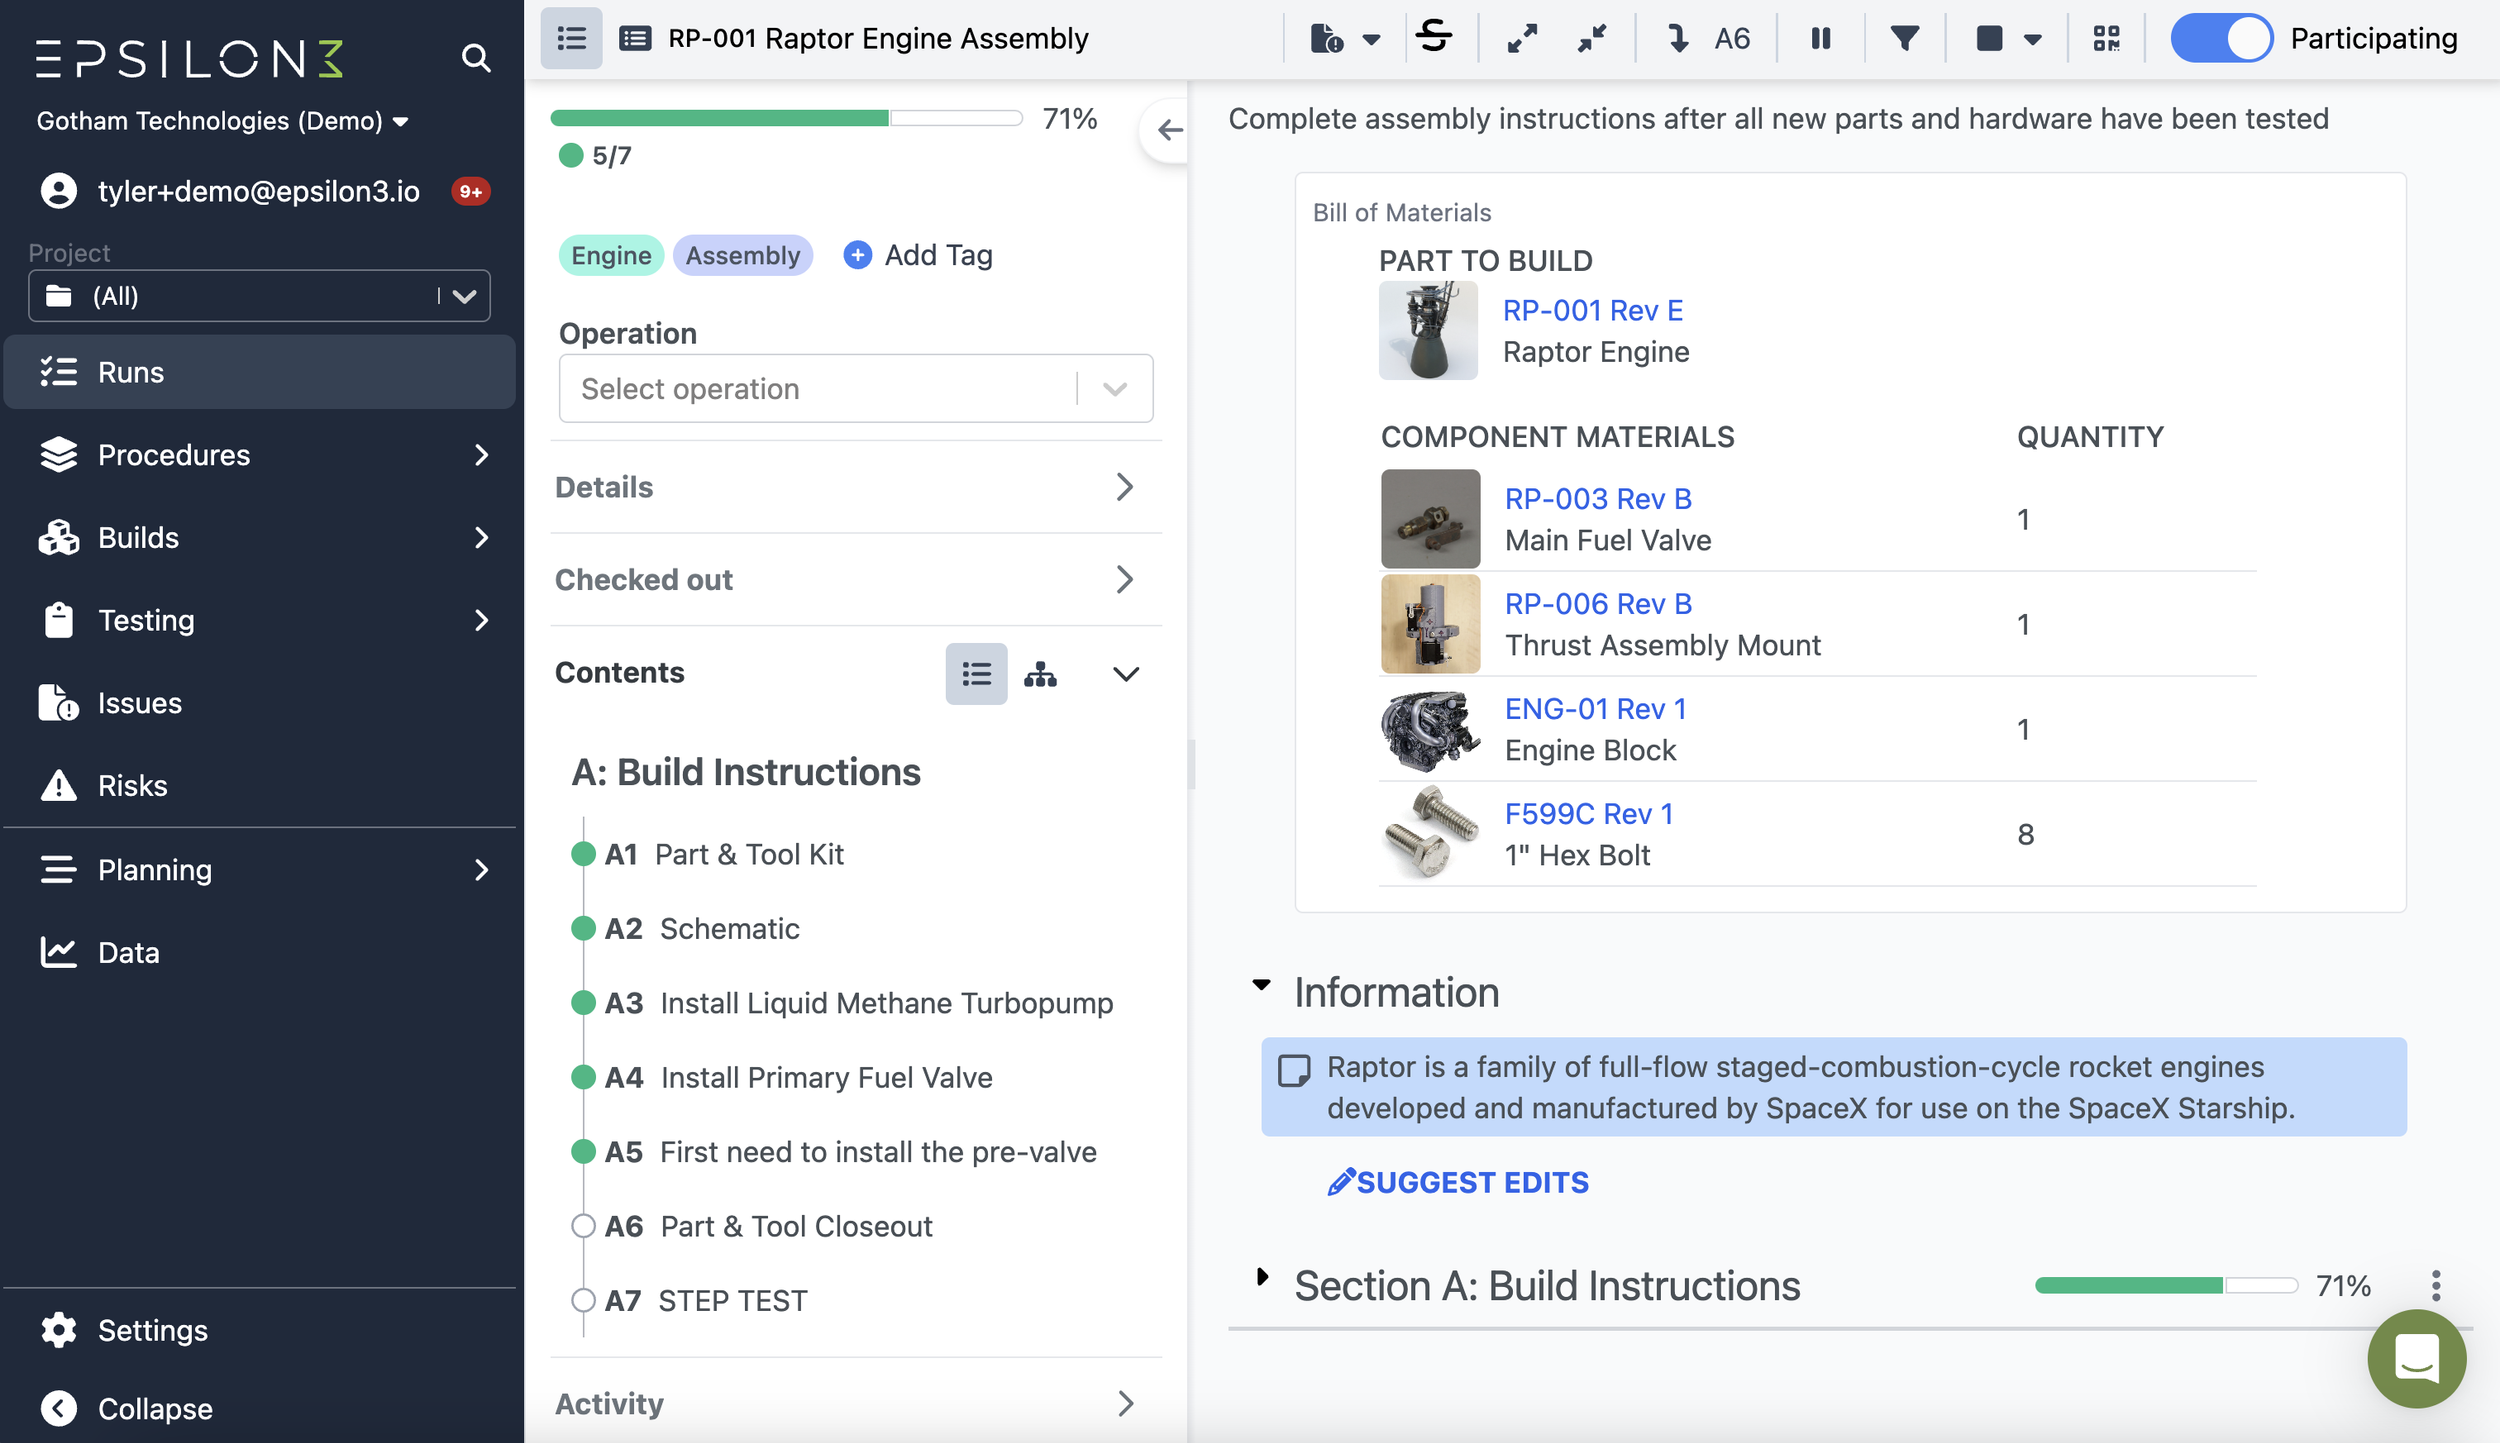Click the expand all arrows icon
The height and width of the screenshot is (1443, 2500).
pos(1522,39)
